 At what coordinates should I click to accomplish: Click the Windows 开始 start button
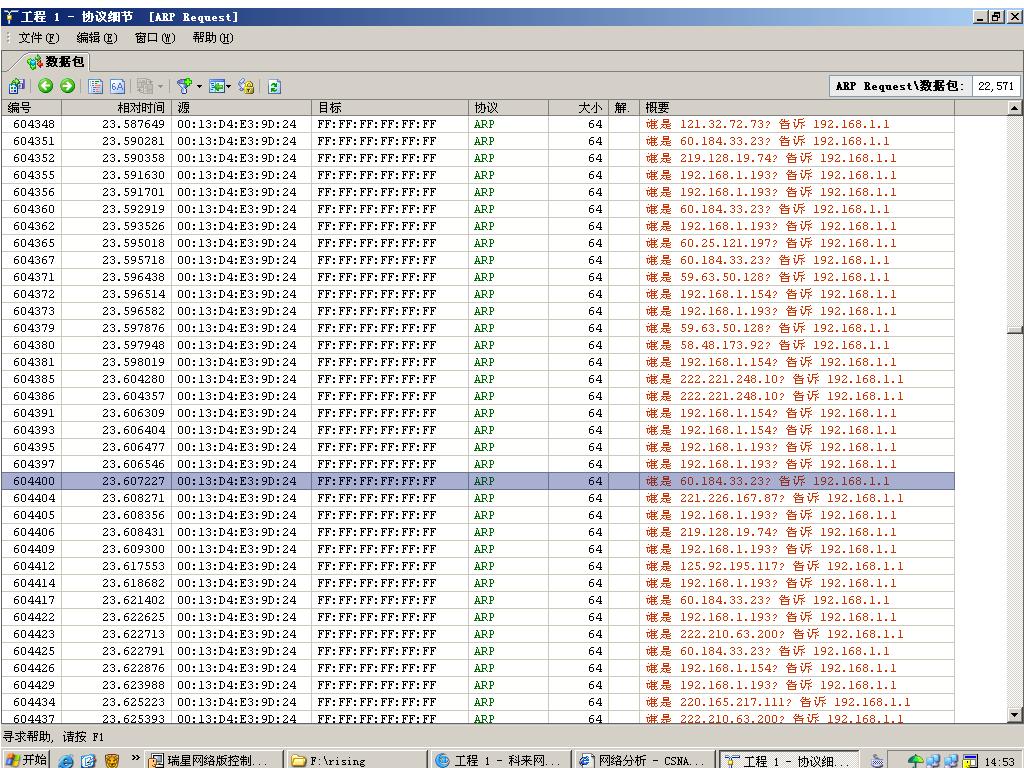tap(26, 760)
